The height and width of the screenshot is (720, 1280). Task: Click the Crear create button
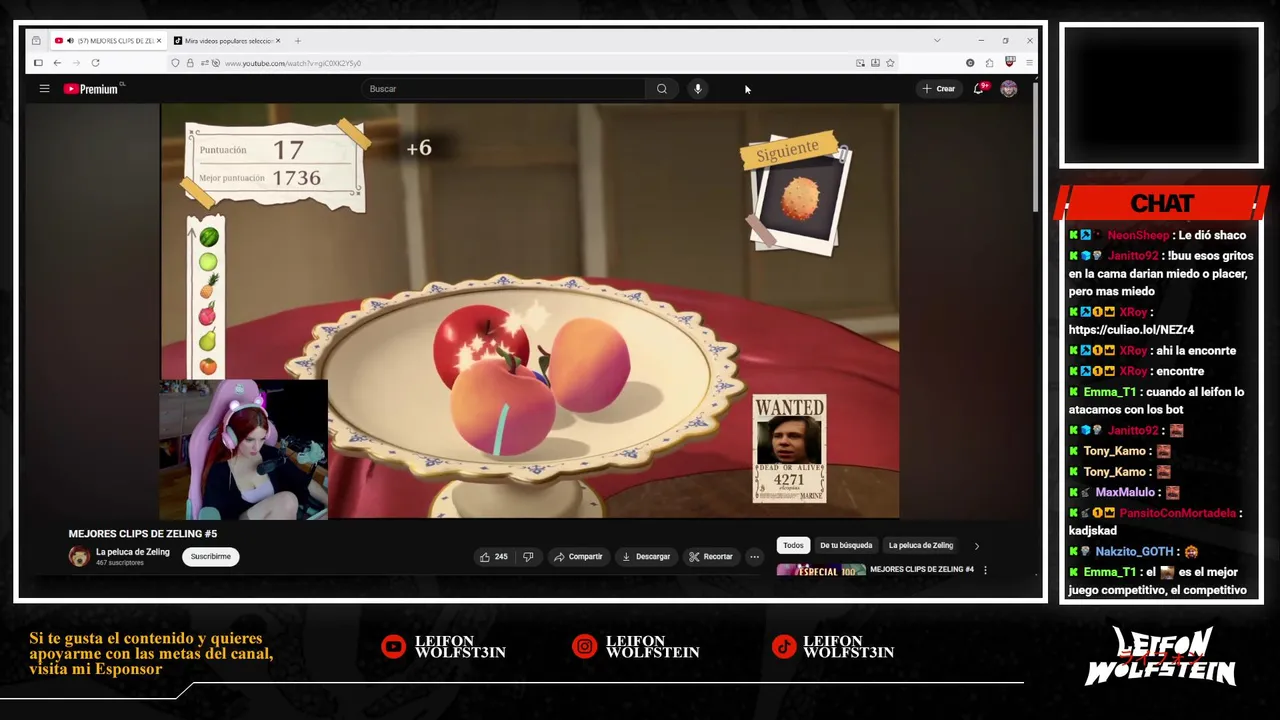point(938,89)
